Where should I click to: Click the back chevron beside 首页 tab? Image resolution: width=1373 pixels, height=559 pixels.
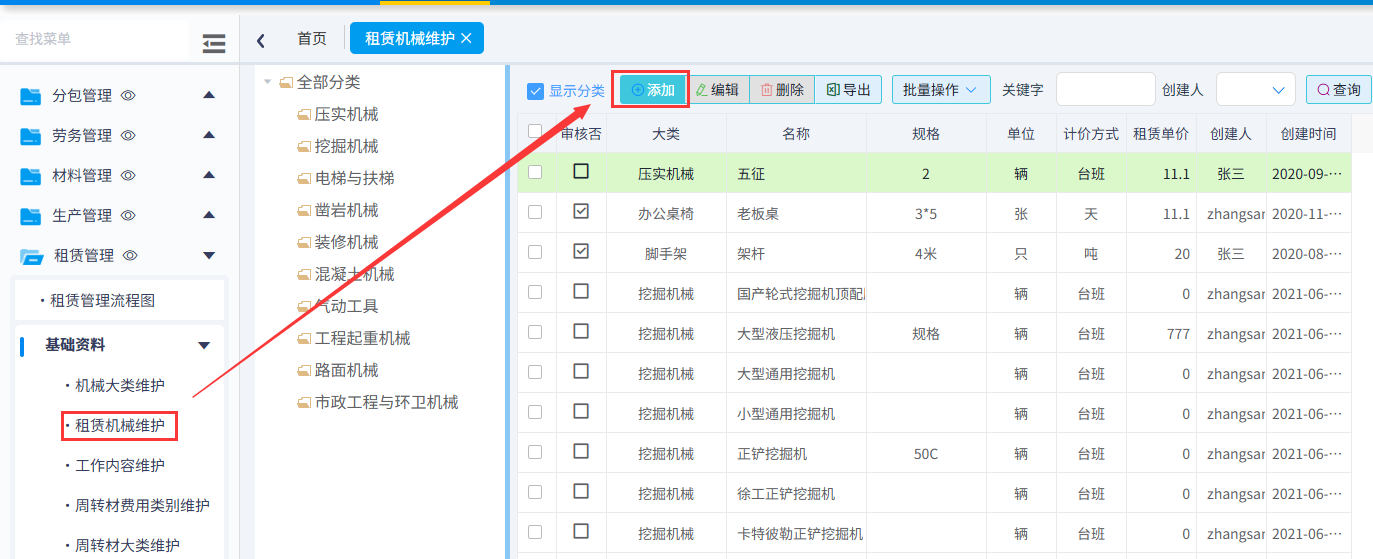(x=261, y=40)
